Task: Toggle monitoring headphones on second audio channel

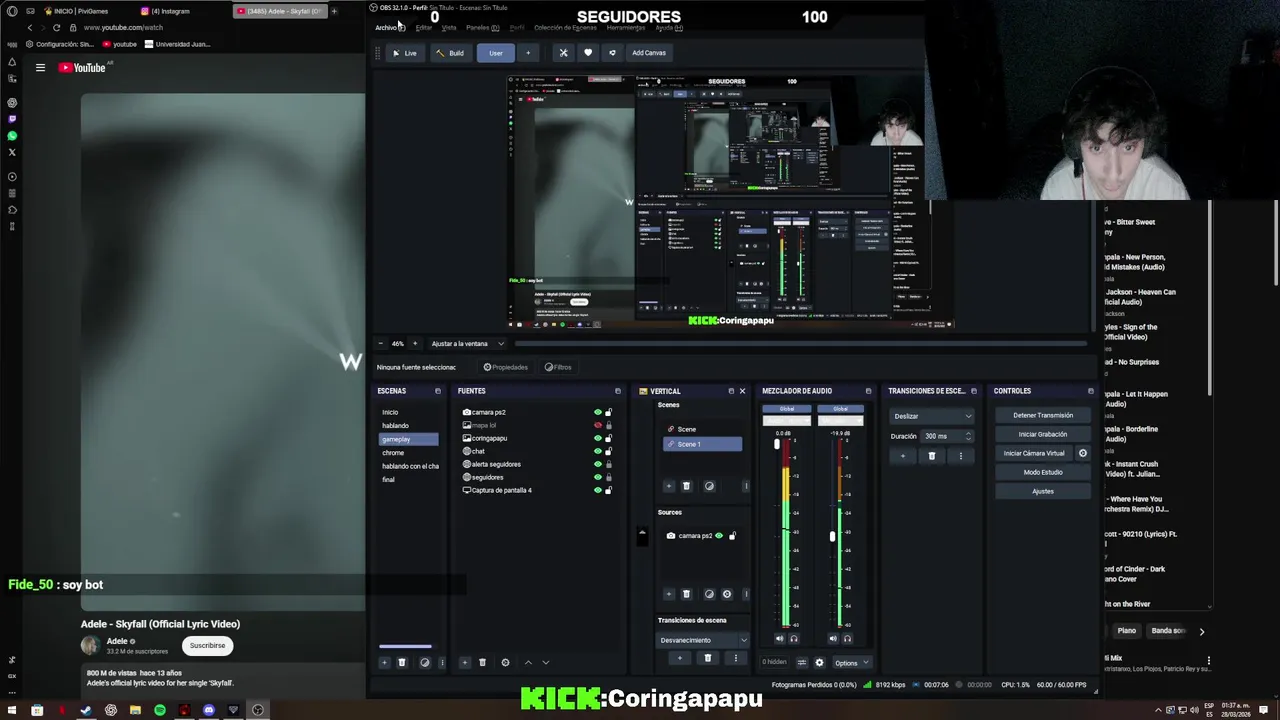Action: (847, 638)
